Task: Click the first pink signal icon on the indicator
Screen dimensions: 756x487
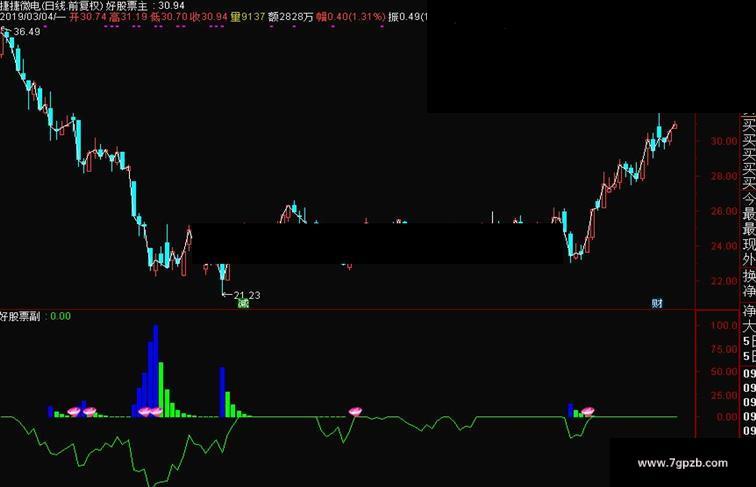Action: tap(74, 411)
